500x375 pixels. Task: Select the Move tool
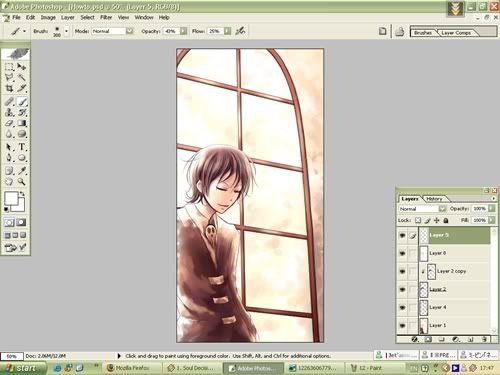click(22, 67)
